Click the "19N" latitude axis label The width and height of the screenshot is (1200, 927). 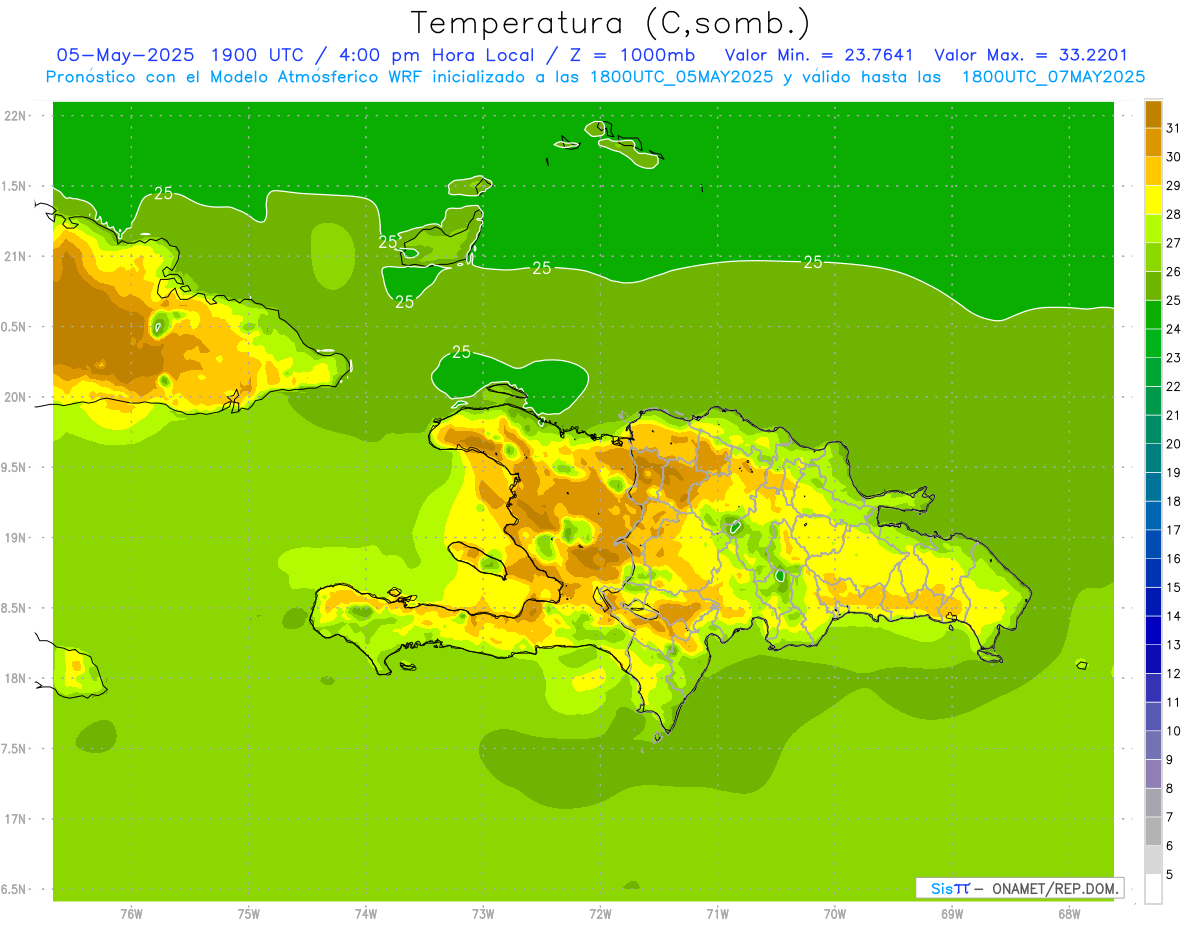[x=15, y=538]
